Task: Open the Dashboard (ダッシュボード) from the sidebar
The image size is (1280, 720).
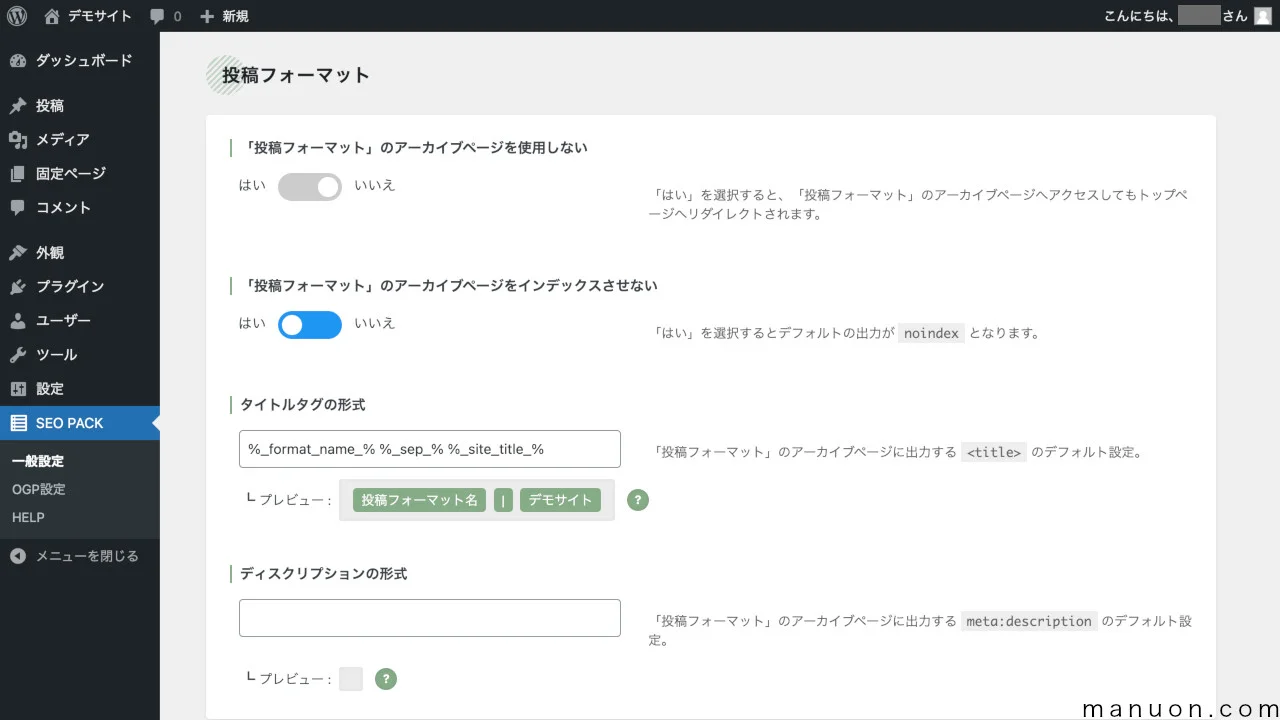Action: [22, 60]
